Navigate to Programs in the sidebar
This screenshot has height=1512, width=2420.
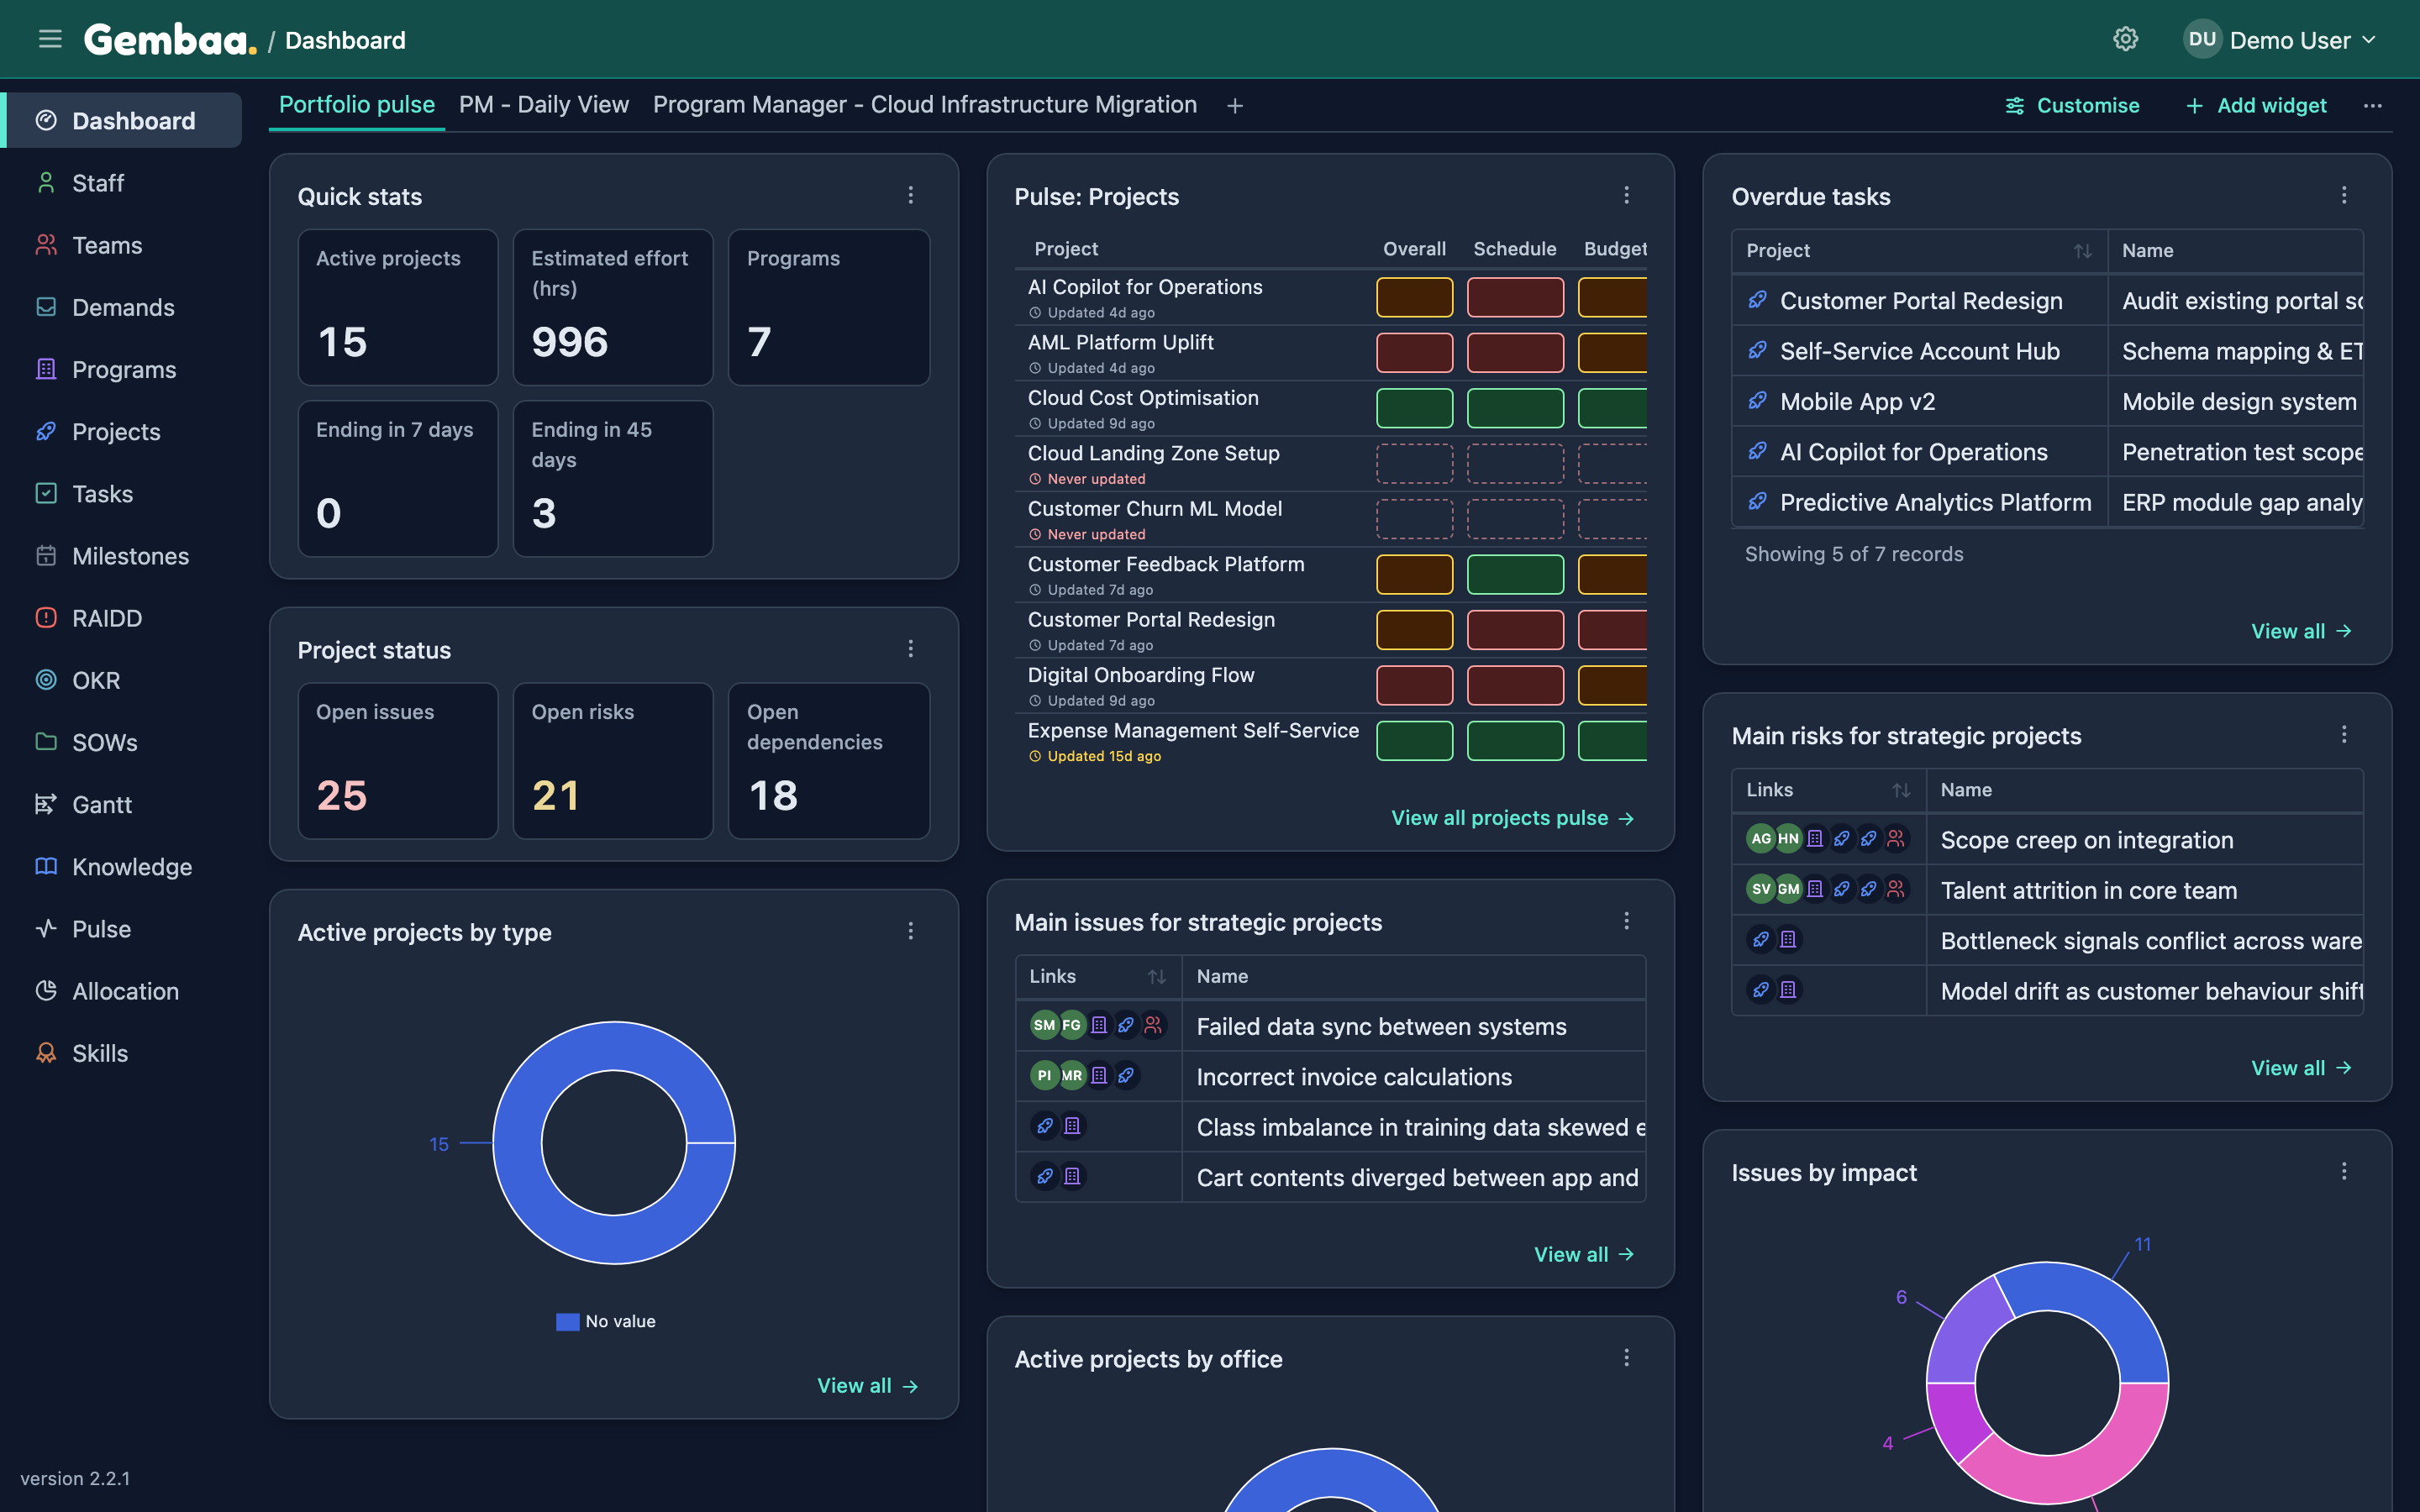pyautogui.click(x=122, y=369)
